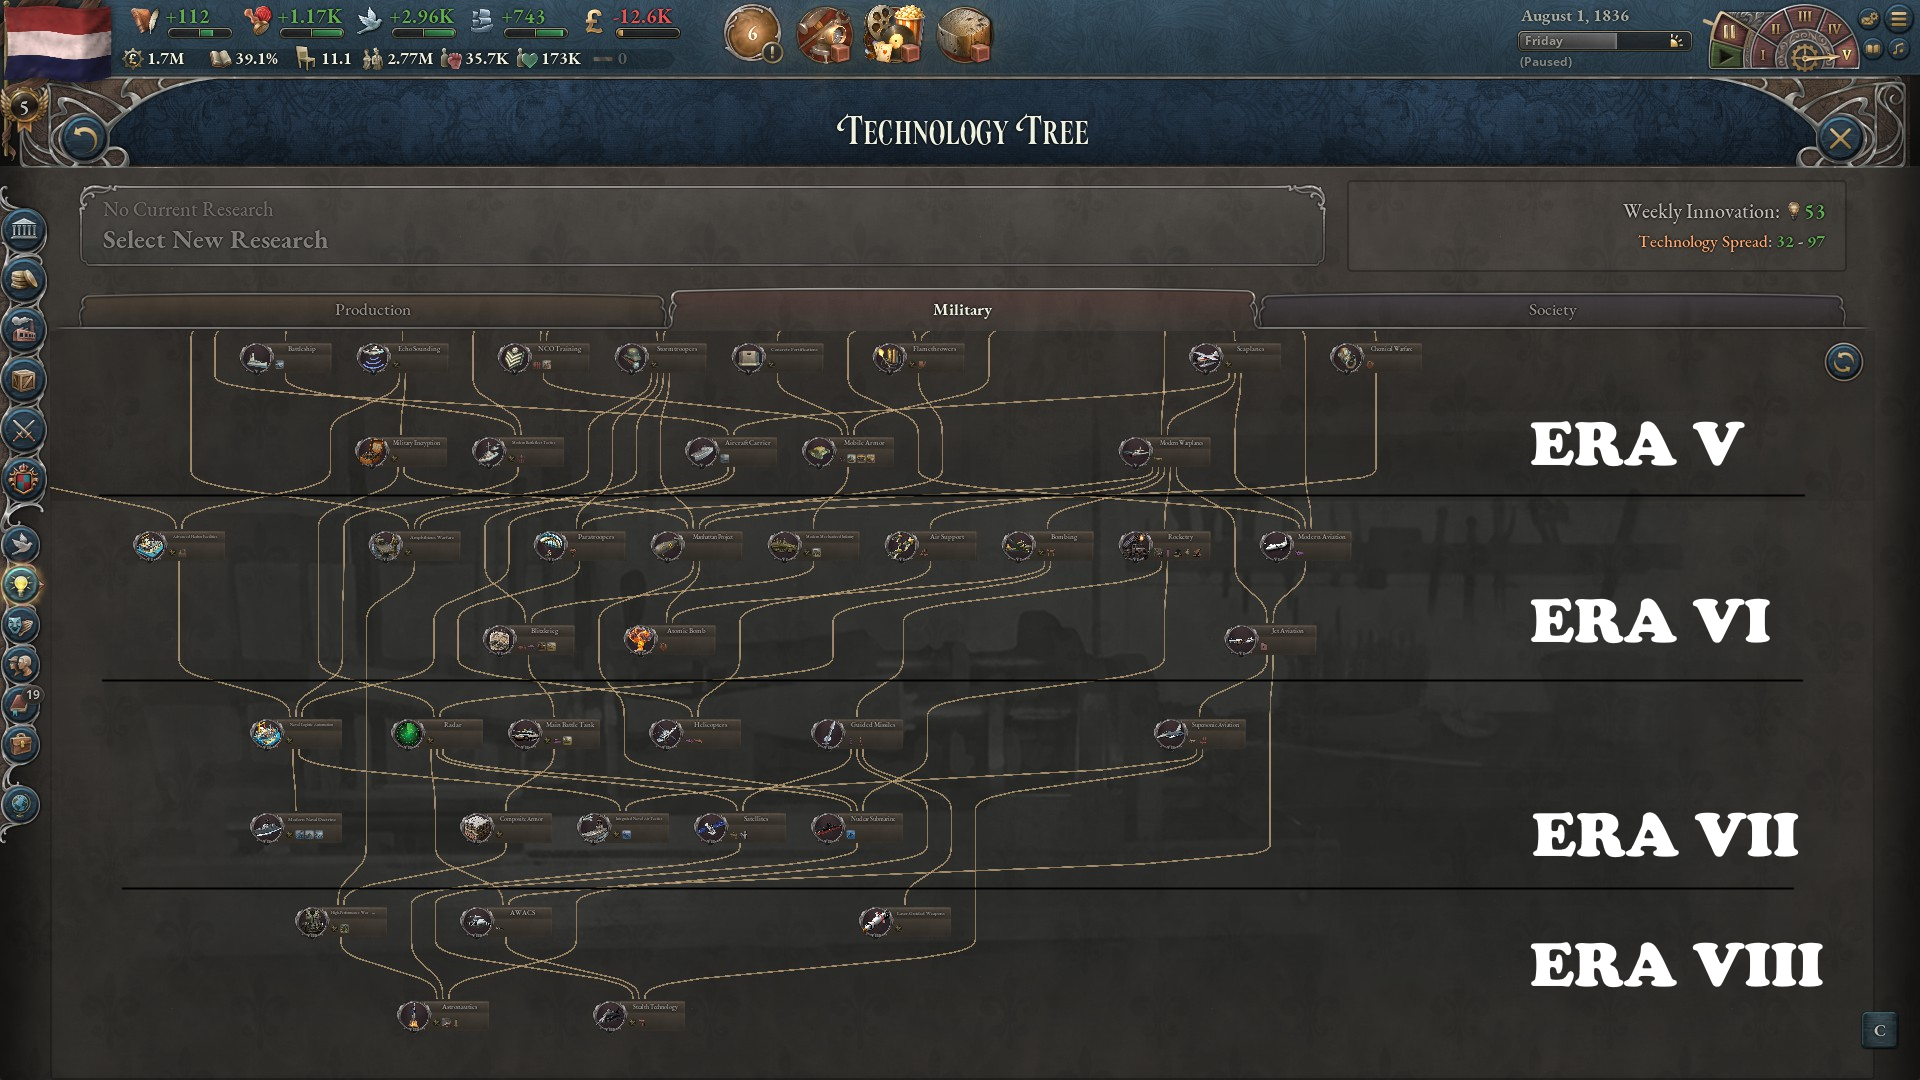Click the Echo Sounding technology icon

[x=373, y=358]
